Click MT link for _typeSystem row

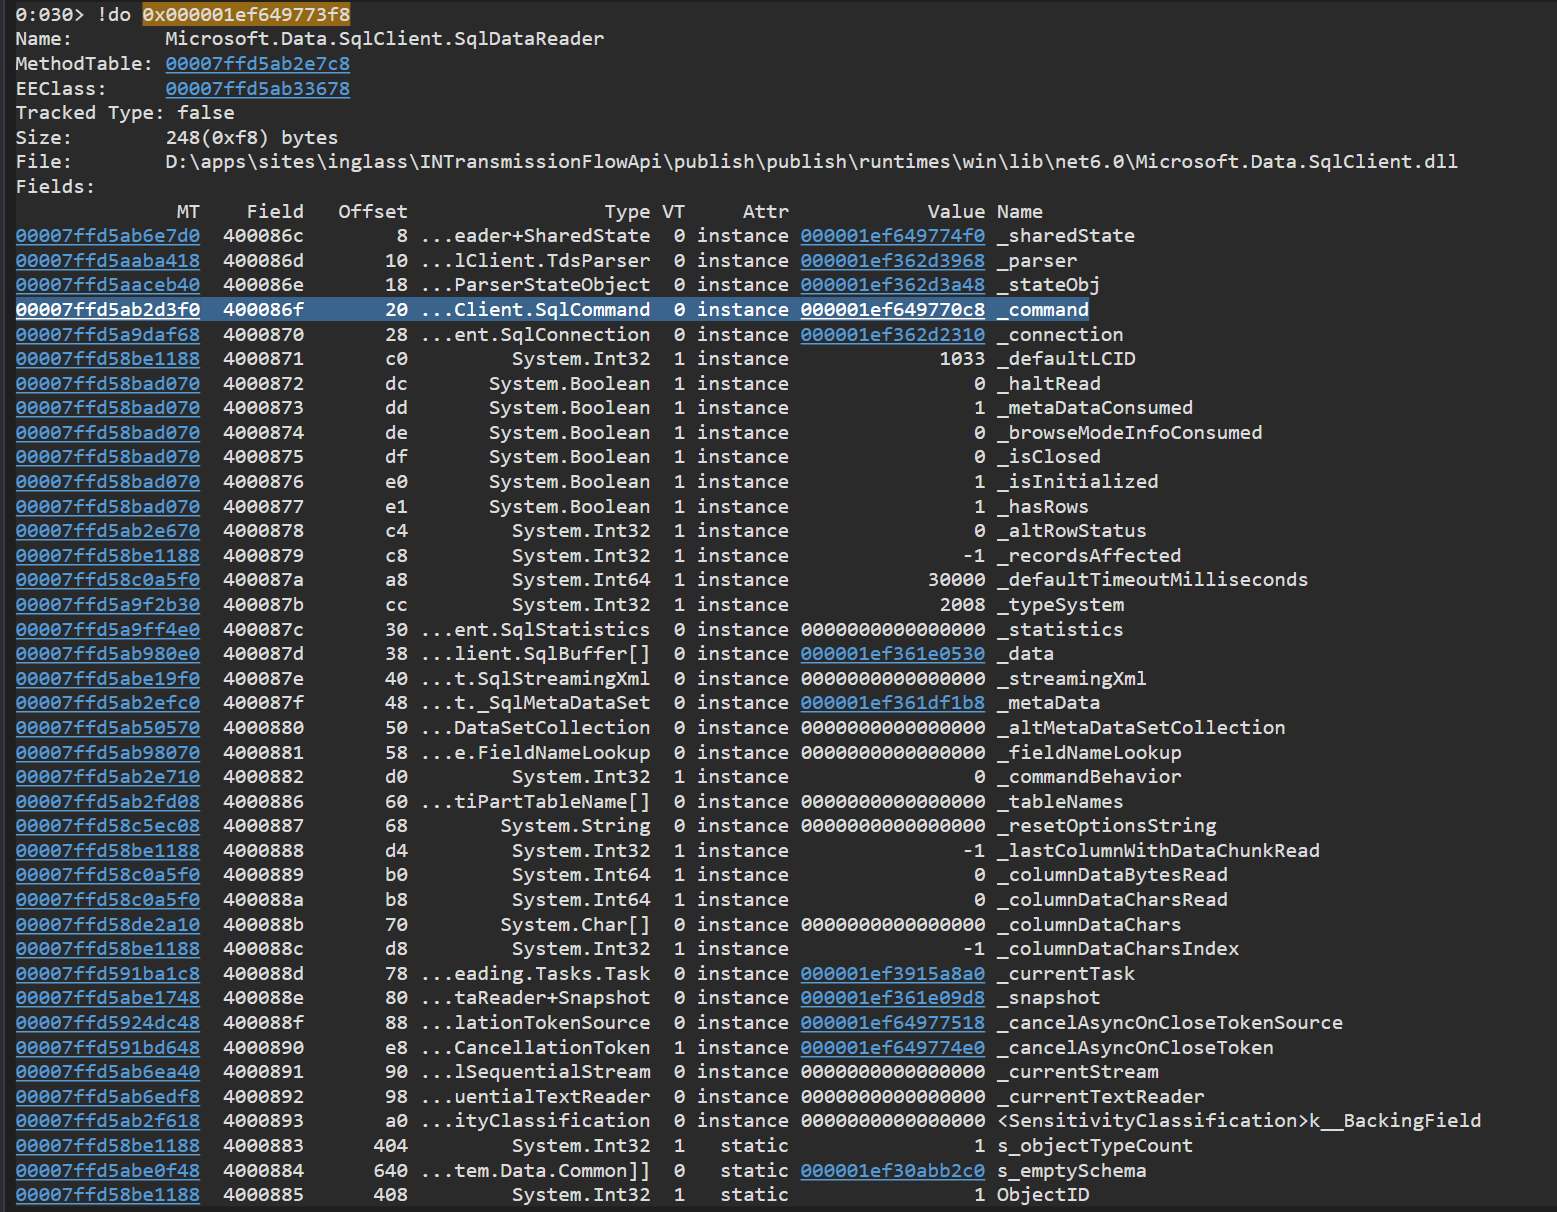[x=107, y=605]
